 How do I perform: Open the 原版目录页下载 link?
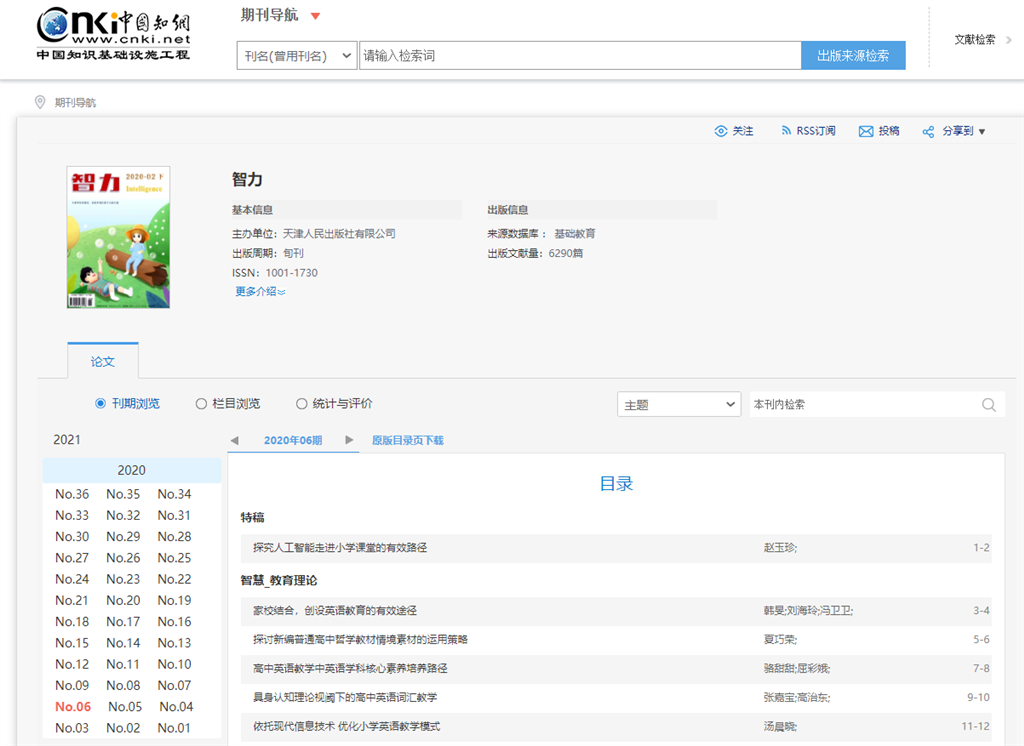coord(407,440)
